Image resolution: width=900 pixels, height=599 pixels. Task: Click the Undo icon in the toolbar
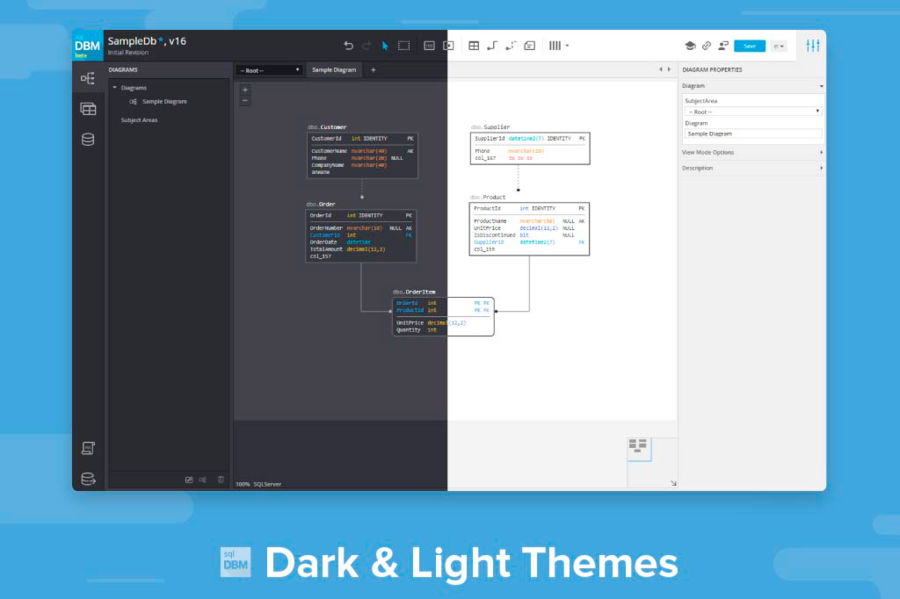pos(349,45)
